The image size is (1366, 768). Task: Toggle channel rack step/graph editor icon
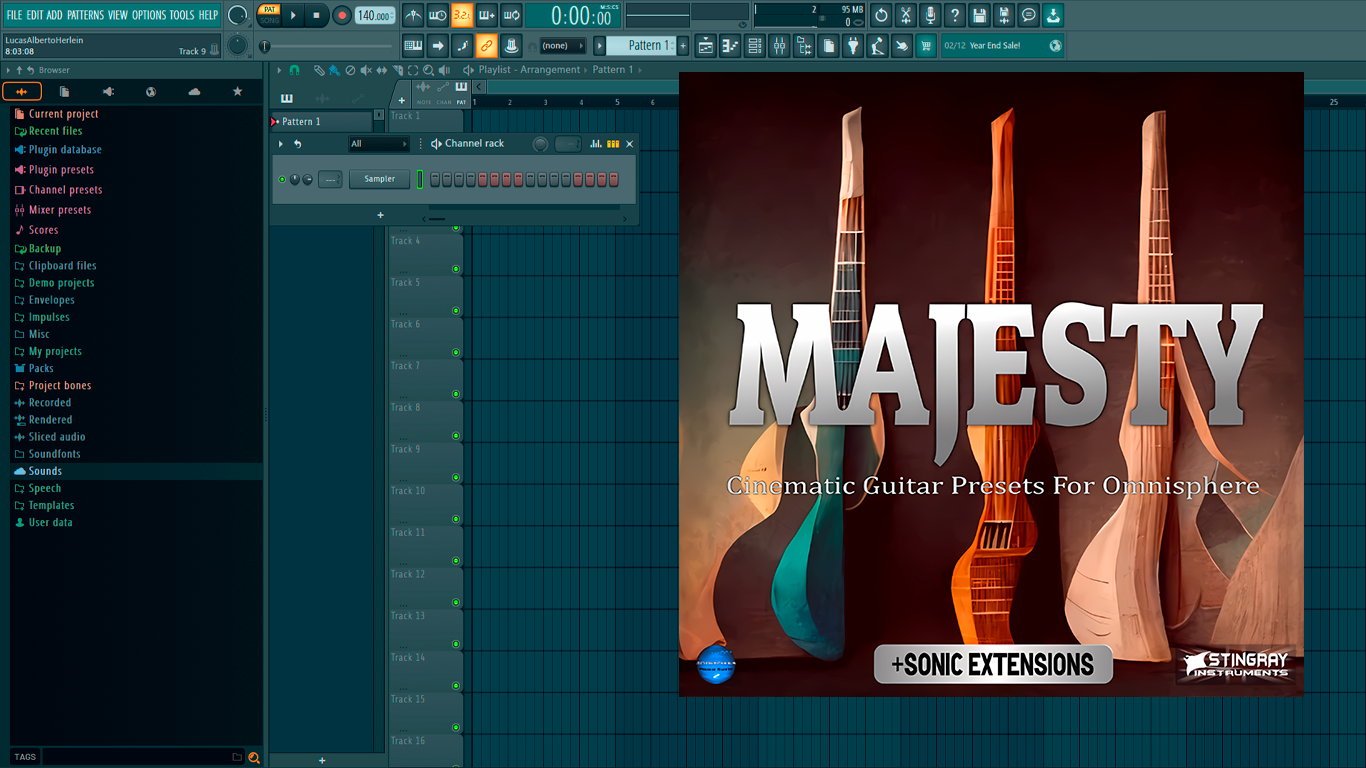pyautogui.click(x=596, y=144)
